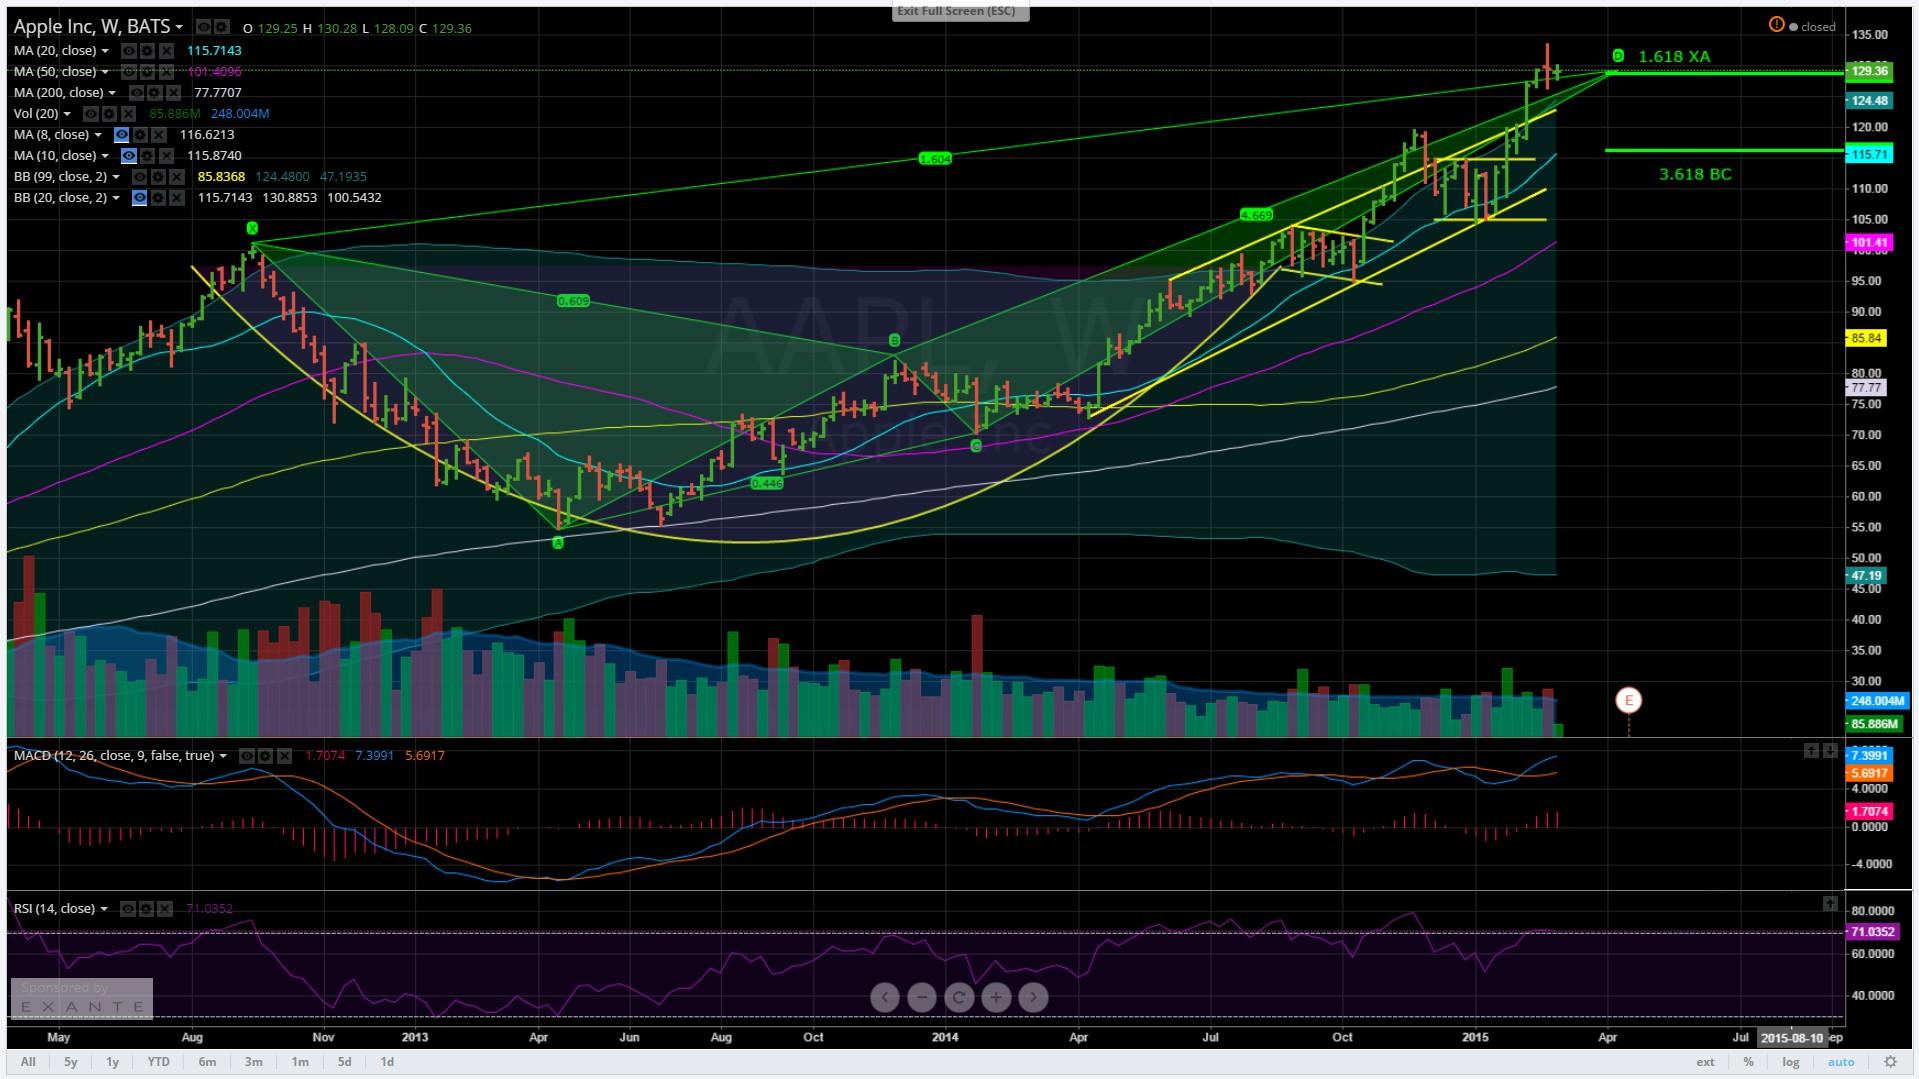This screenshot has height=1079, width=1919.
Task: Toggle visibility of Apple Inc price series
Action: tap(204, 27)
